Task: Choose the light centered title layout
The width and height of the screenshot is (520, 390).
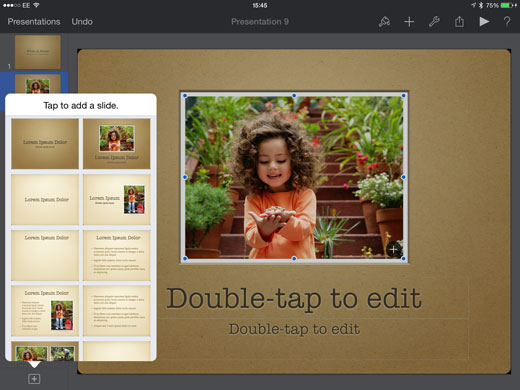Action: pos(45,199)
